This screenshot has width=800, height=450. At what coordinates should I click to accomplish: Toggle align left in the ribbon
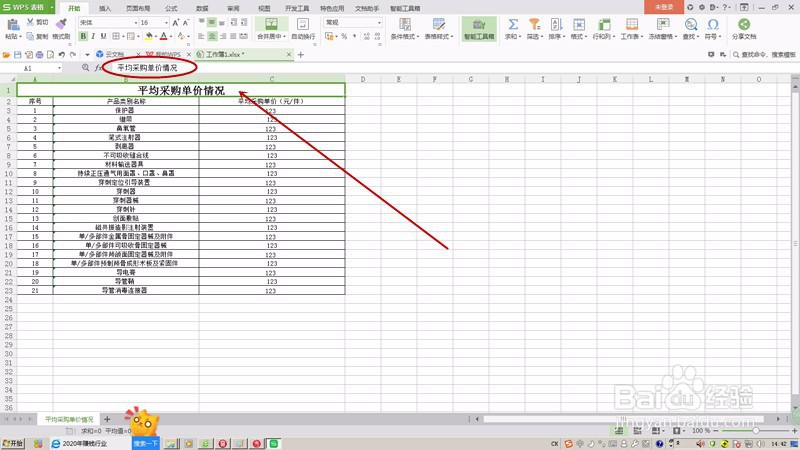coord(201,36)
